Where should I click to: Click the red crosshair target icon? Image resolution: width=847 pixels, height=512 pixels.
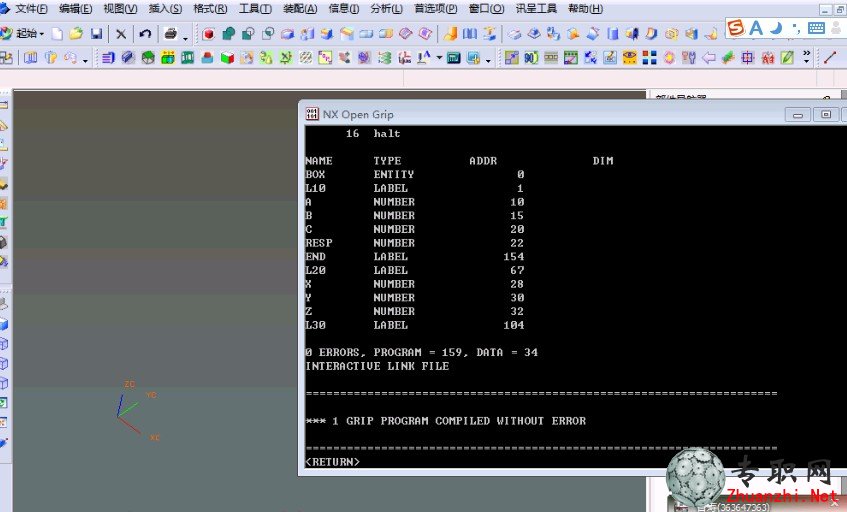pyautogui.click(x=748, y=57)
